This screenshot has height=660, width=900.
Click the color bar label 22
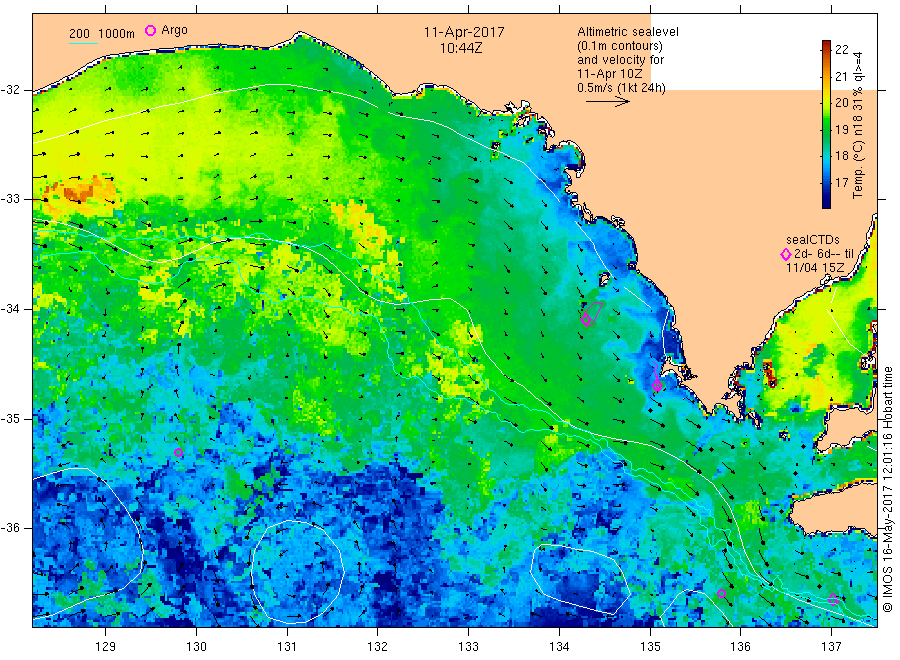841,49
